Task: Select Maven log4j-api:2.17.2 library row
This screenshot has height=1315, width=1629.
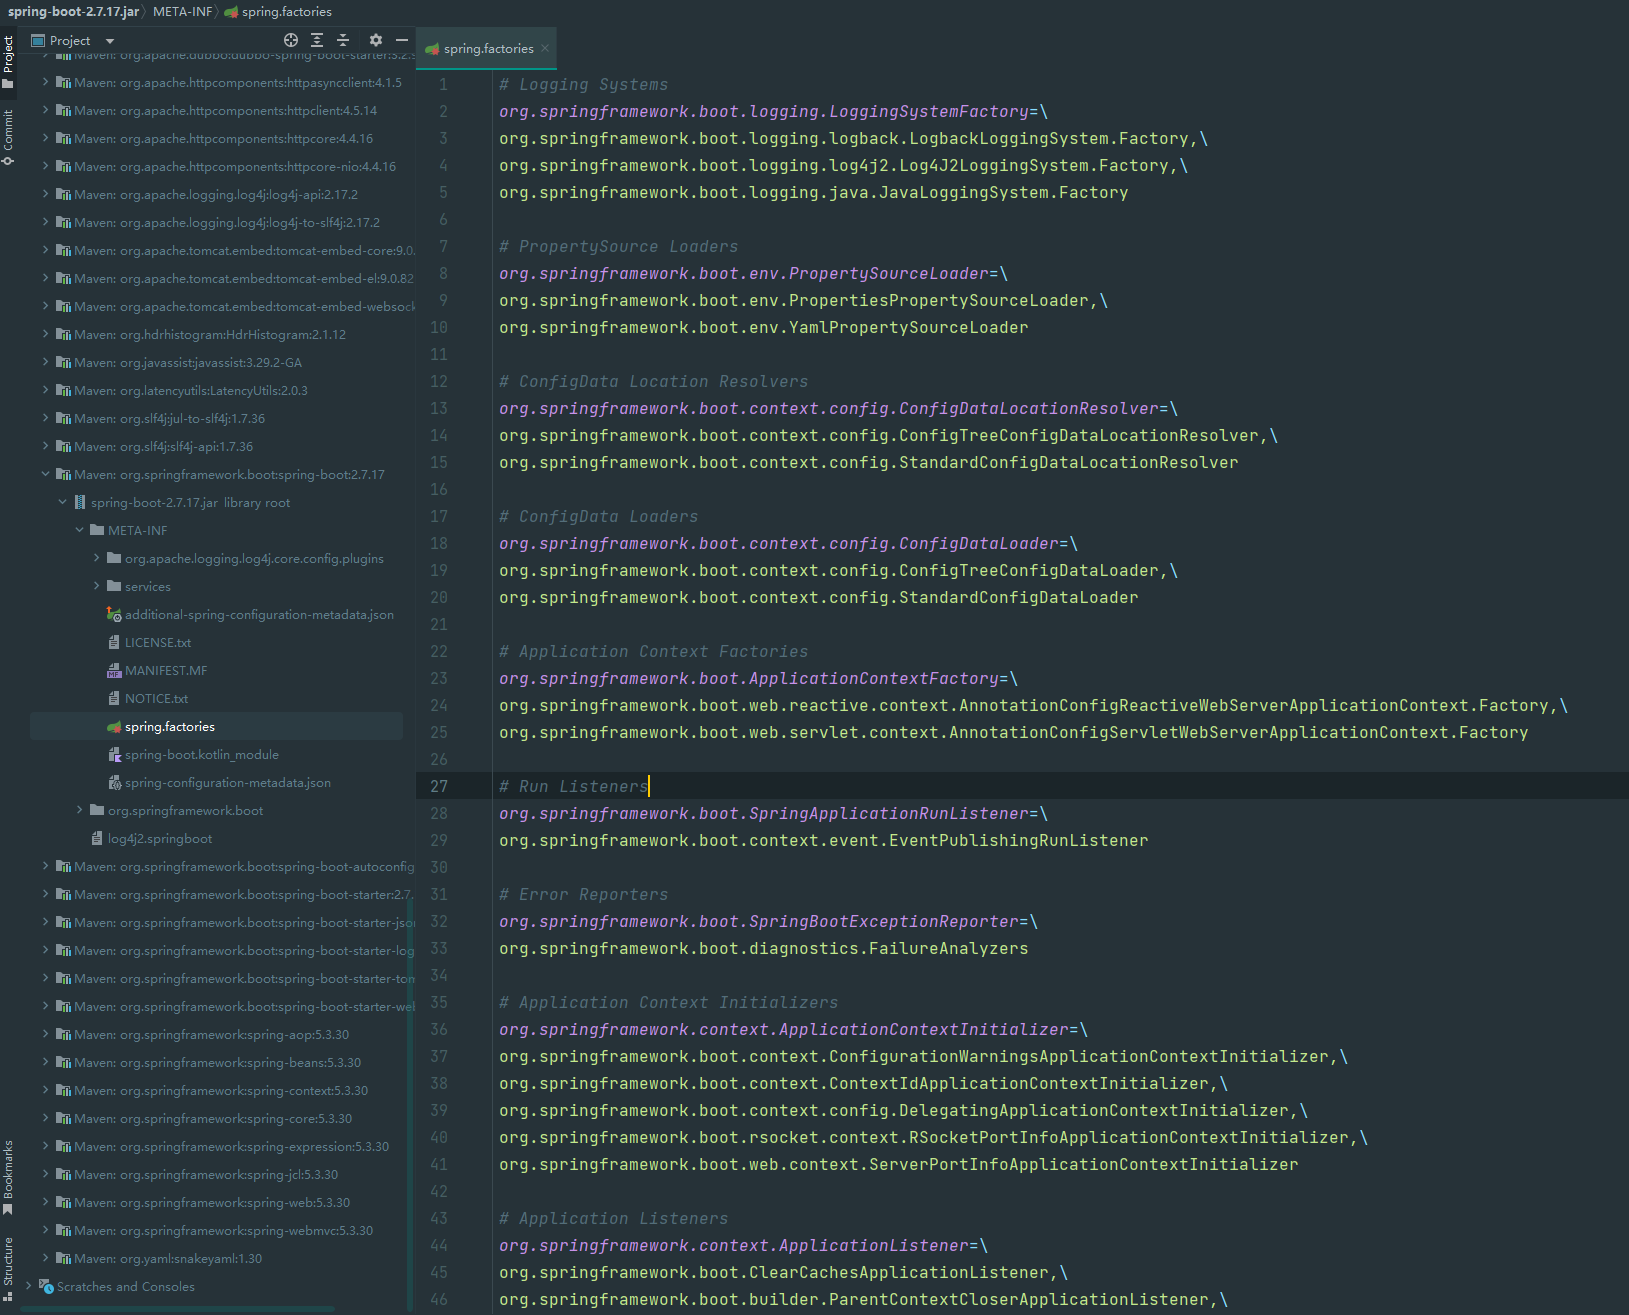Action: (216, 194)
